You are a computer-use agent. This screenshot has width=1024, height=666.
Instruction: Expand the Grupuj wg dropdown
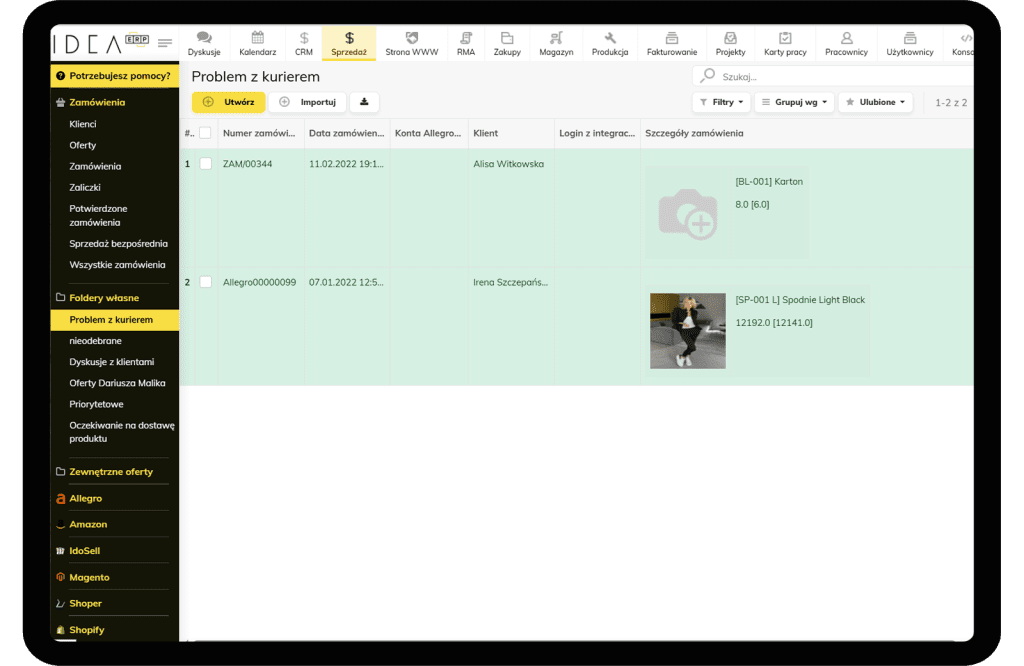click(x=794, y=102)
